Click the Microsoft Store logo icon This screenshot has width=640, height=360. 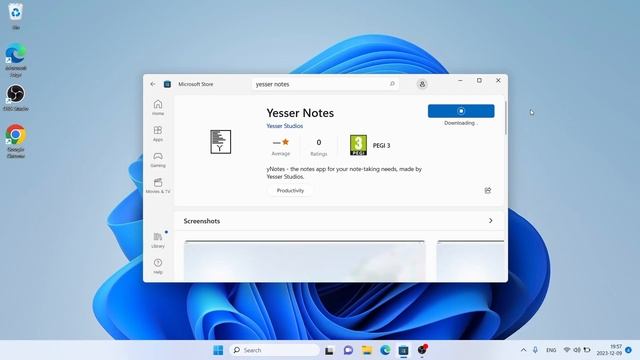click(167, 84)
